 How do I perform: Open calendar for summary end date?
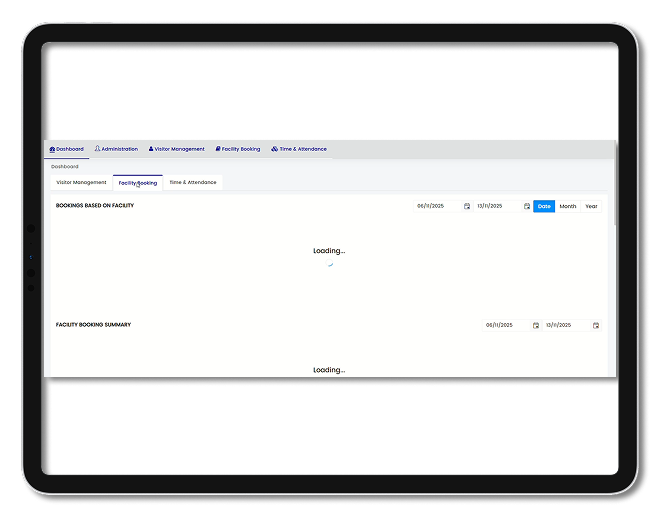(x=596, y=325)
